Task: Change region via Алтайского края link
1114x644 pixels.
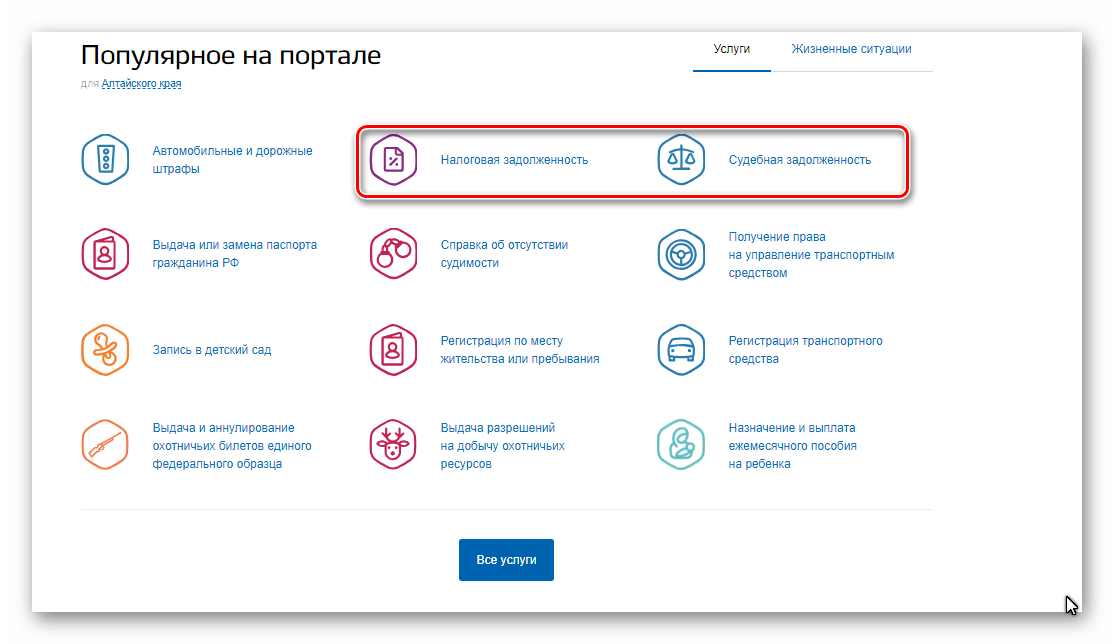Action: (141, 84)
